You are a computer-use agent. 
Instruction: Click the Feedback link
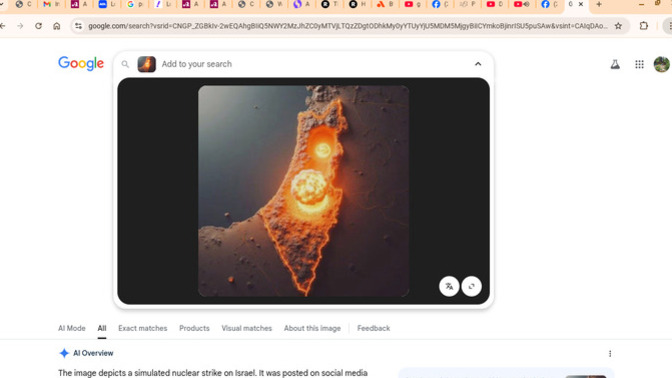pyautogui.click(x=373, y=328)
